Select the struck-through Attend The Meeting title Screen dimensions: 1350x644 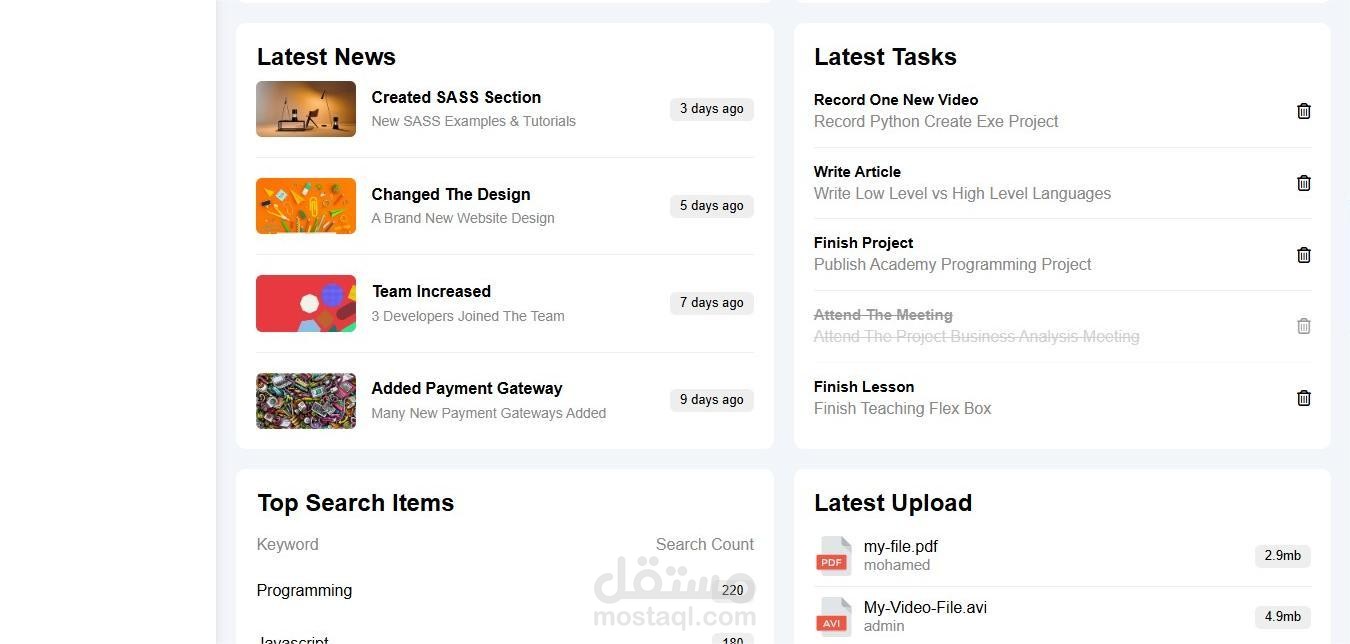(x=883, y=315)
